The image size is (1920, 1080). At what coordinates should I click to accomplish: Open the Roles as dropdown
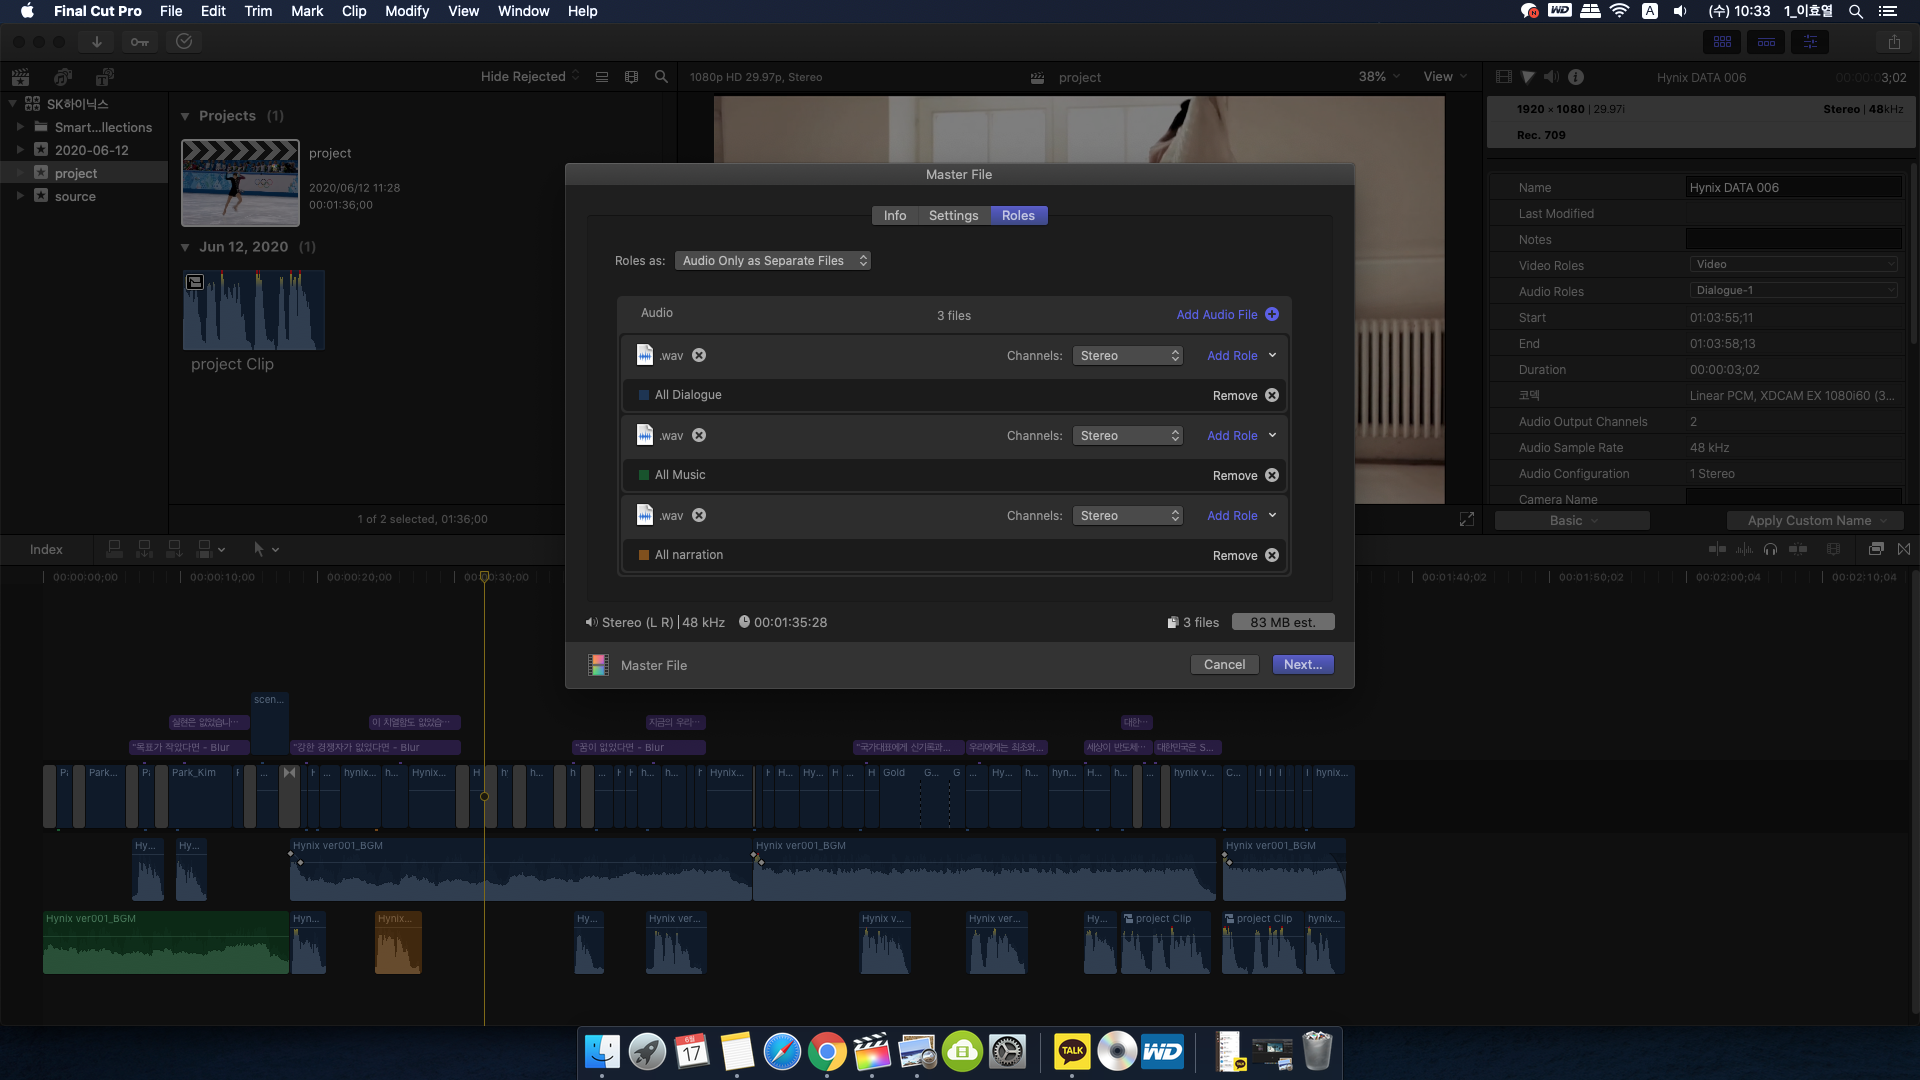click(x=772, y=261)
